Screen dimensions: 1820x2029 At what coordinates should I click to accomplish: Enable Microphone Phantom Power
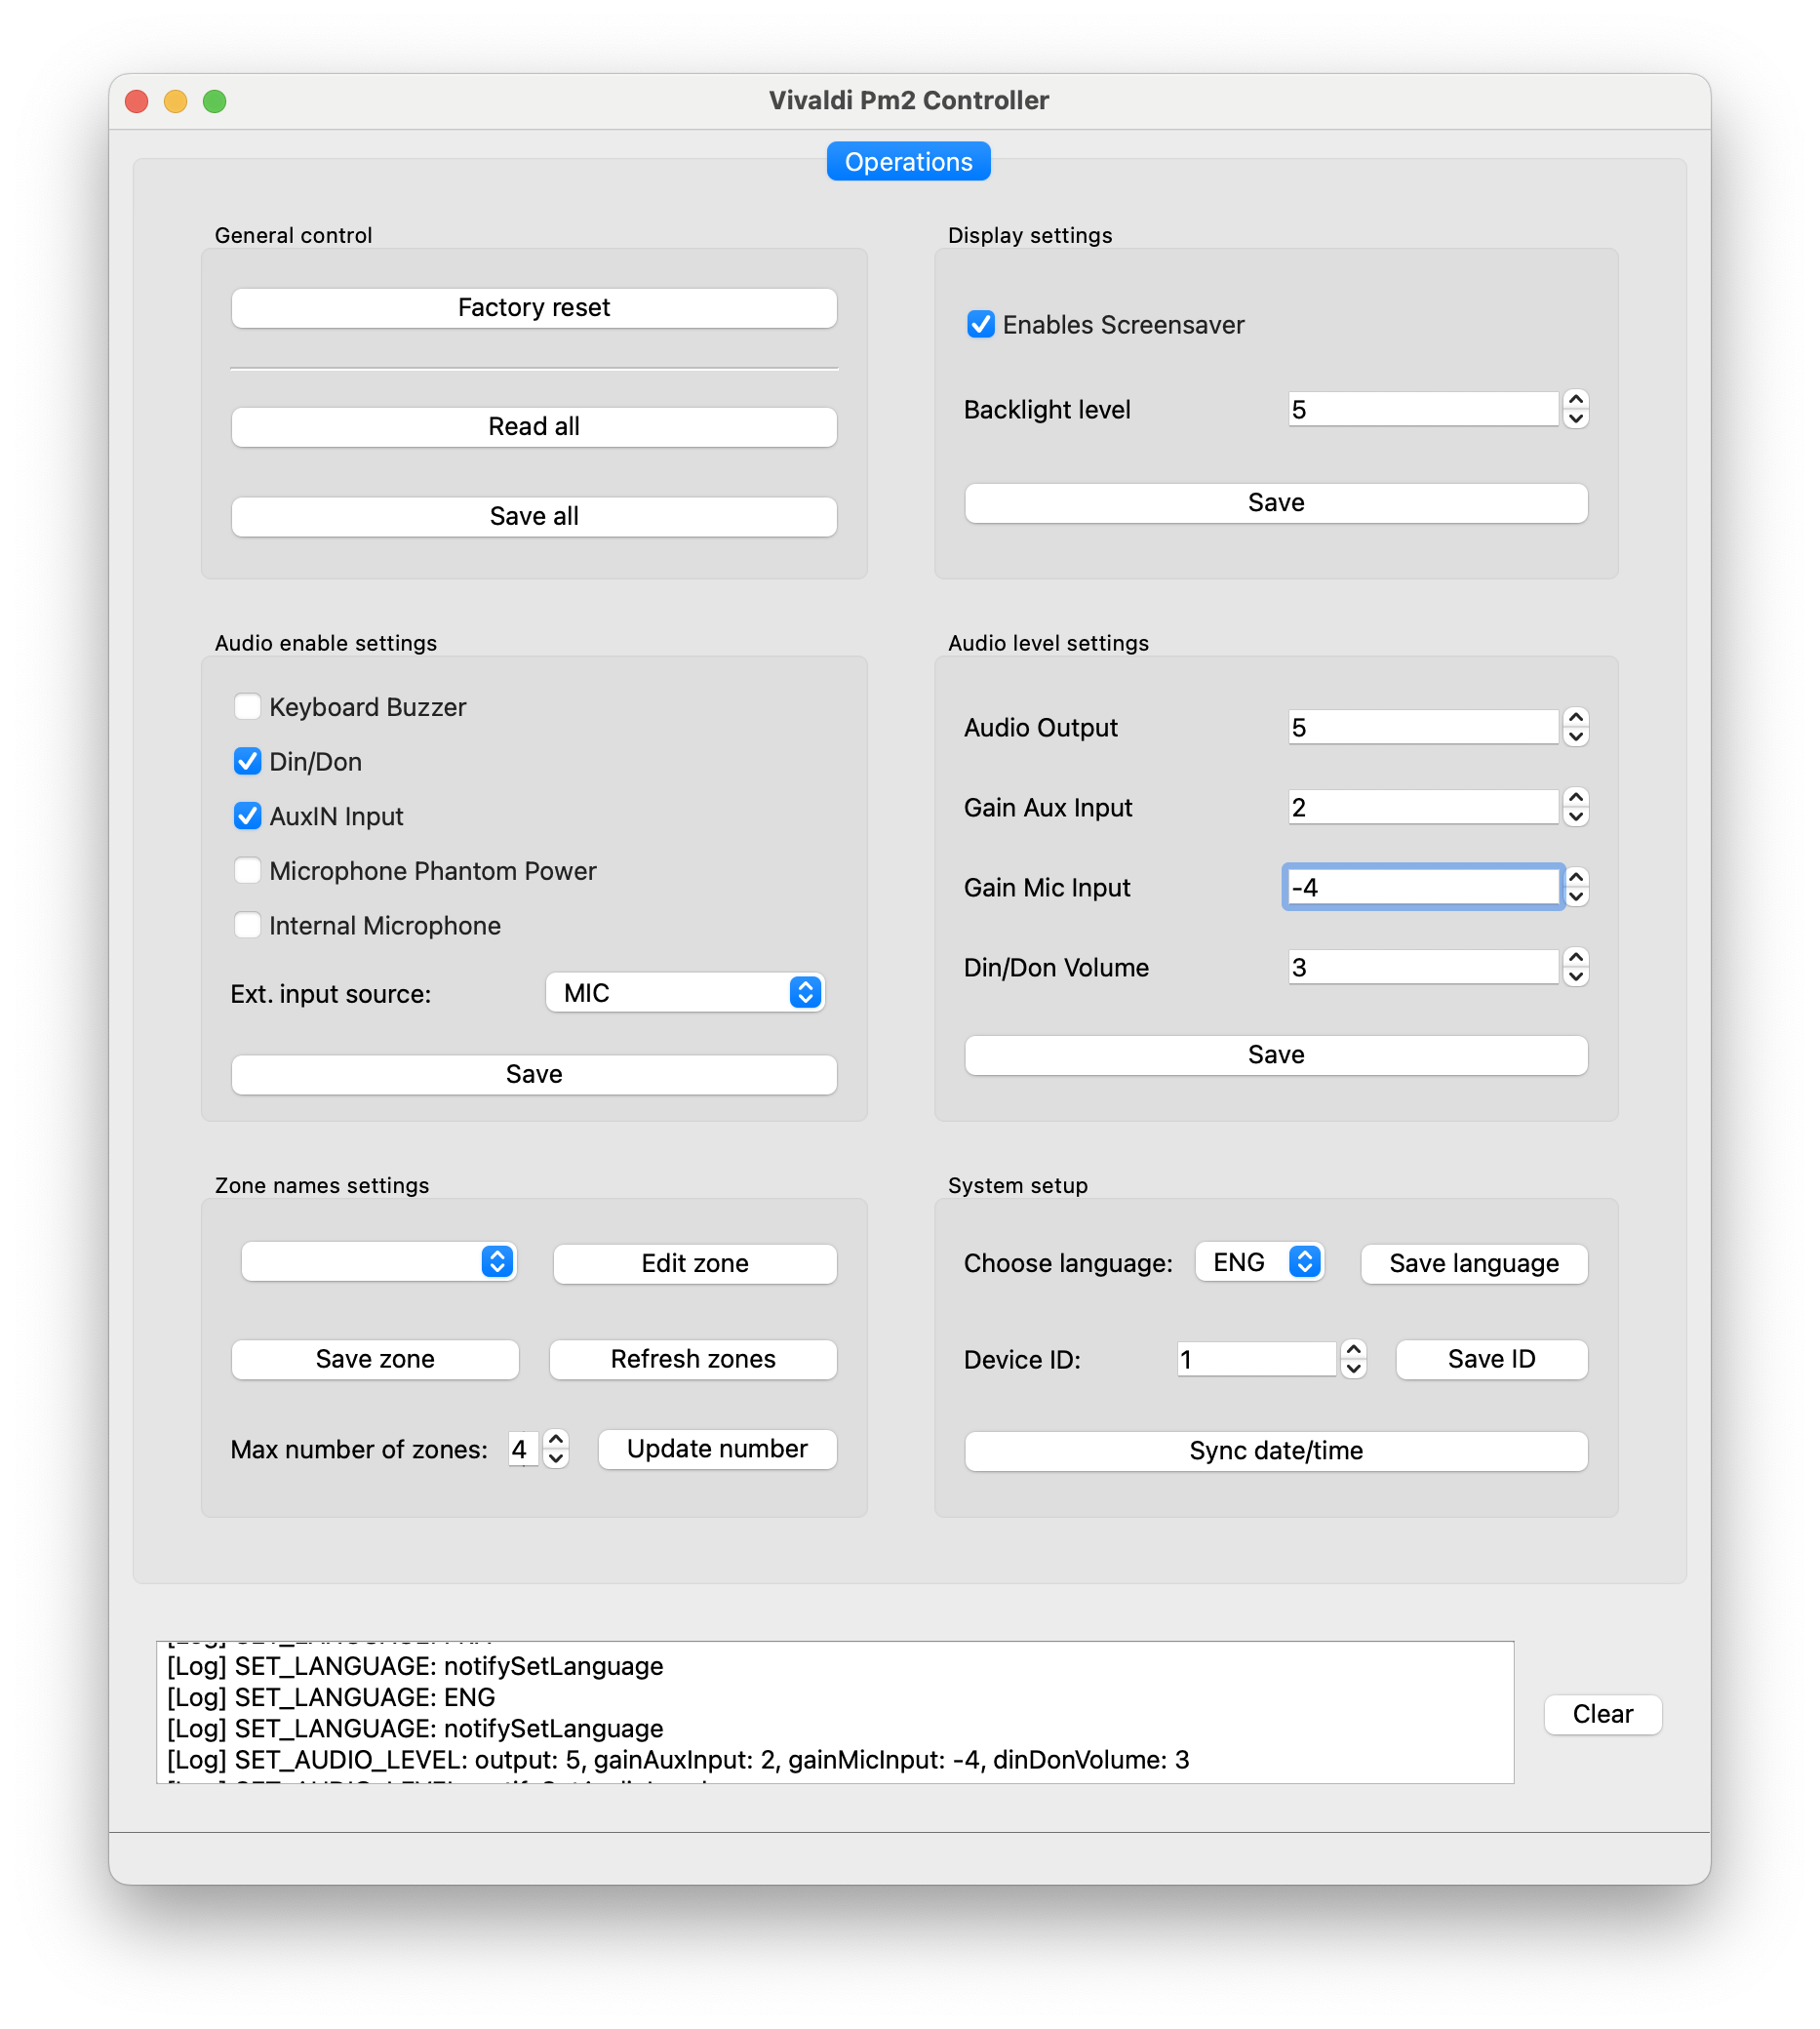247,870
